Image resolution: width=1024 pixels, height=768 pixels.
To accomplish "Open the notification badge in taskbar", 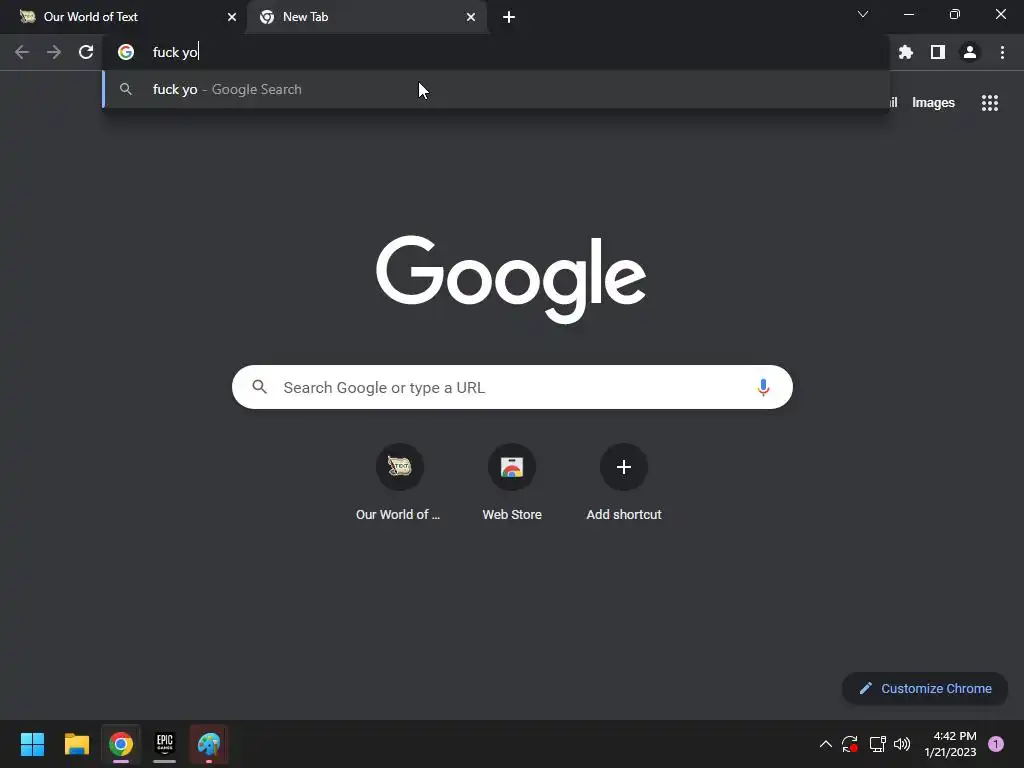I will [x=996, y=744].
